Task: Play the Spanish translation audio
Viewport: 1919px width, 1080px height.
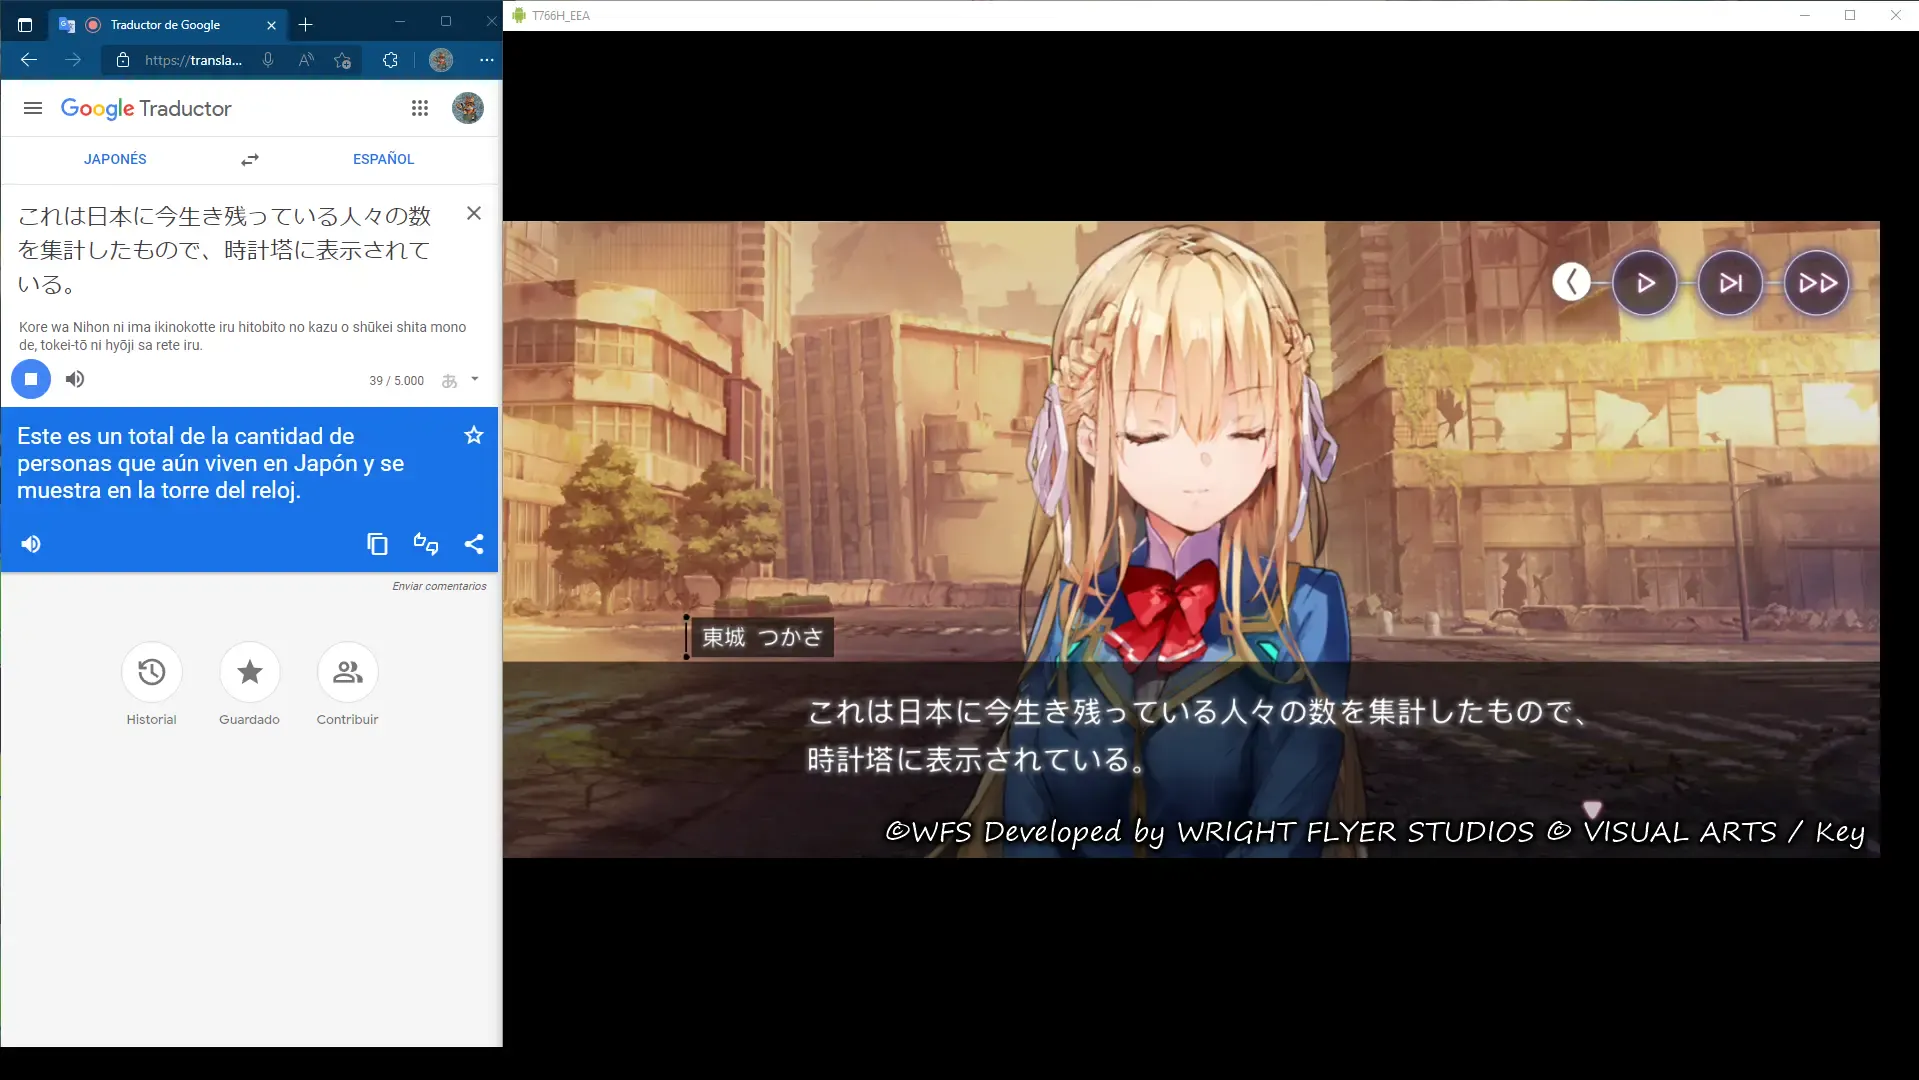Action: (x=31, y=544)
